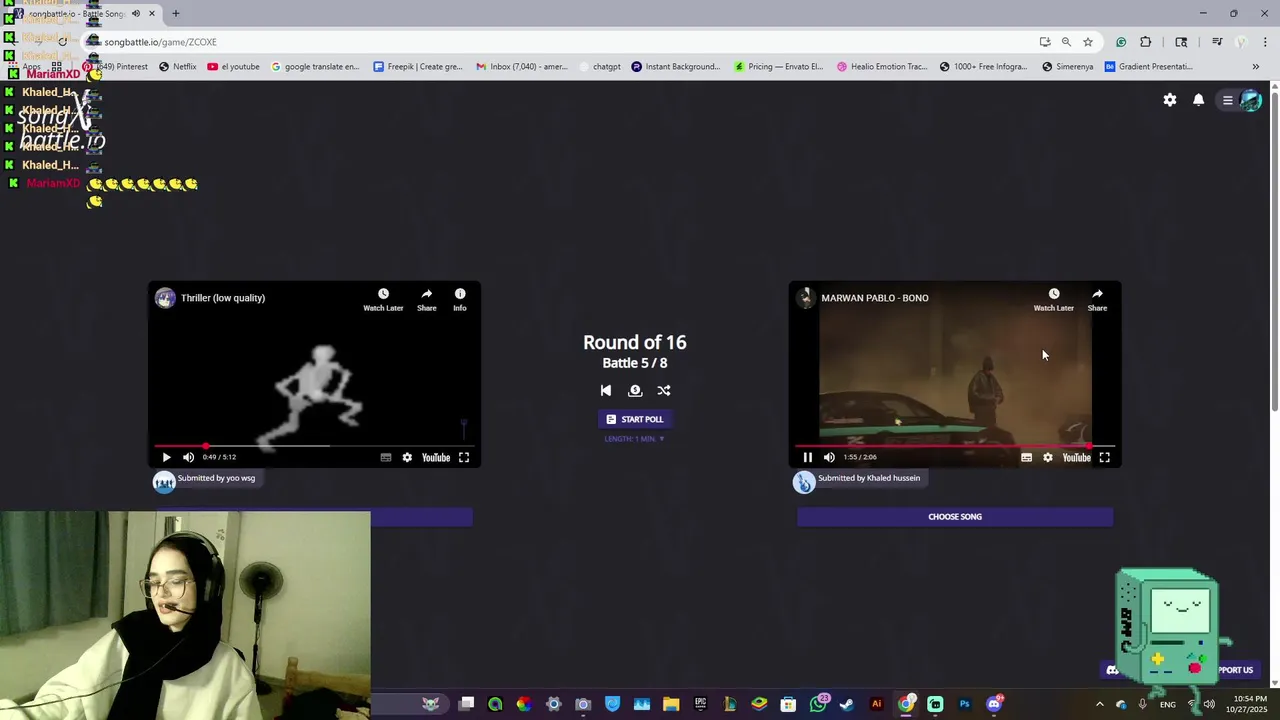Open the Inbox Gmail bookmark

522,67
